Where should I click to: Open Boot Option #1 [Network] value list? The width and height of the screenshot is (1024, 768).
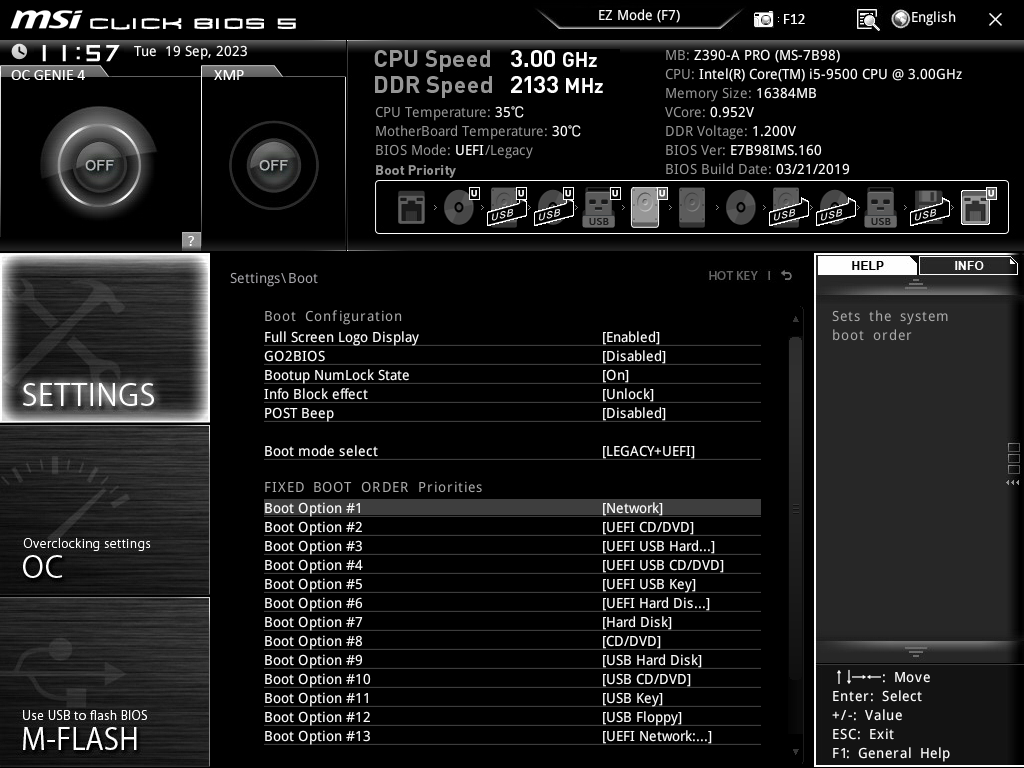click(632, 508)
